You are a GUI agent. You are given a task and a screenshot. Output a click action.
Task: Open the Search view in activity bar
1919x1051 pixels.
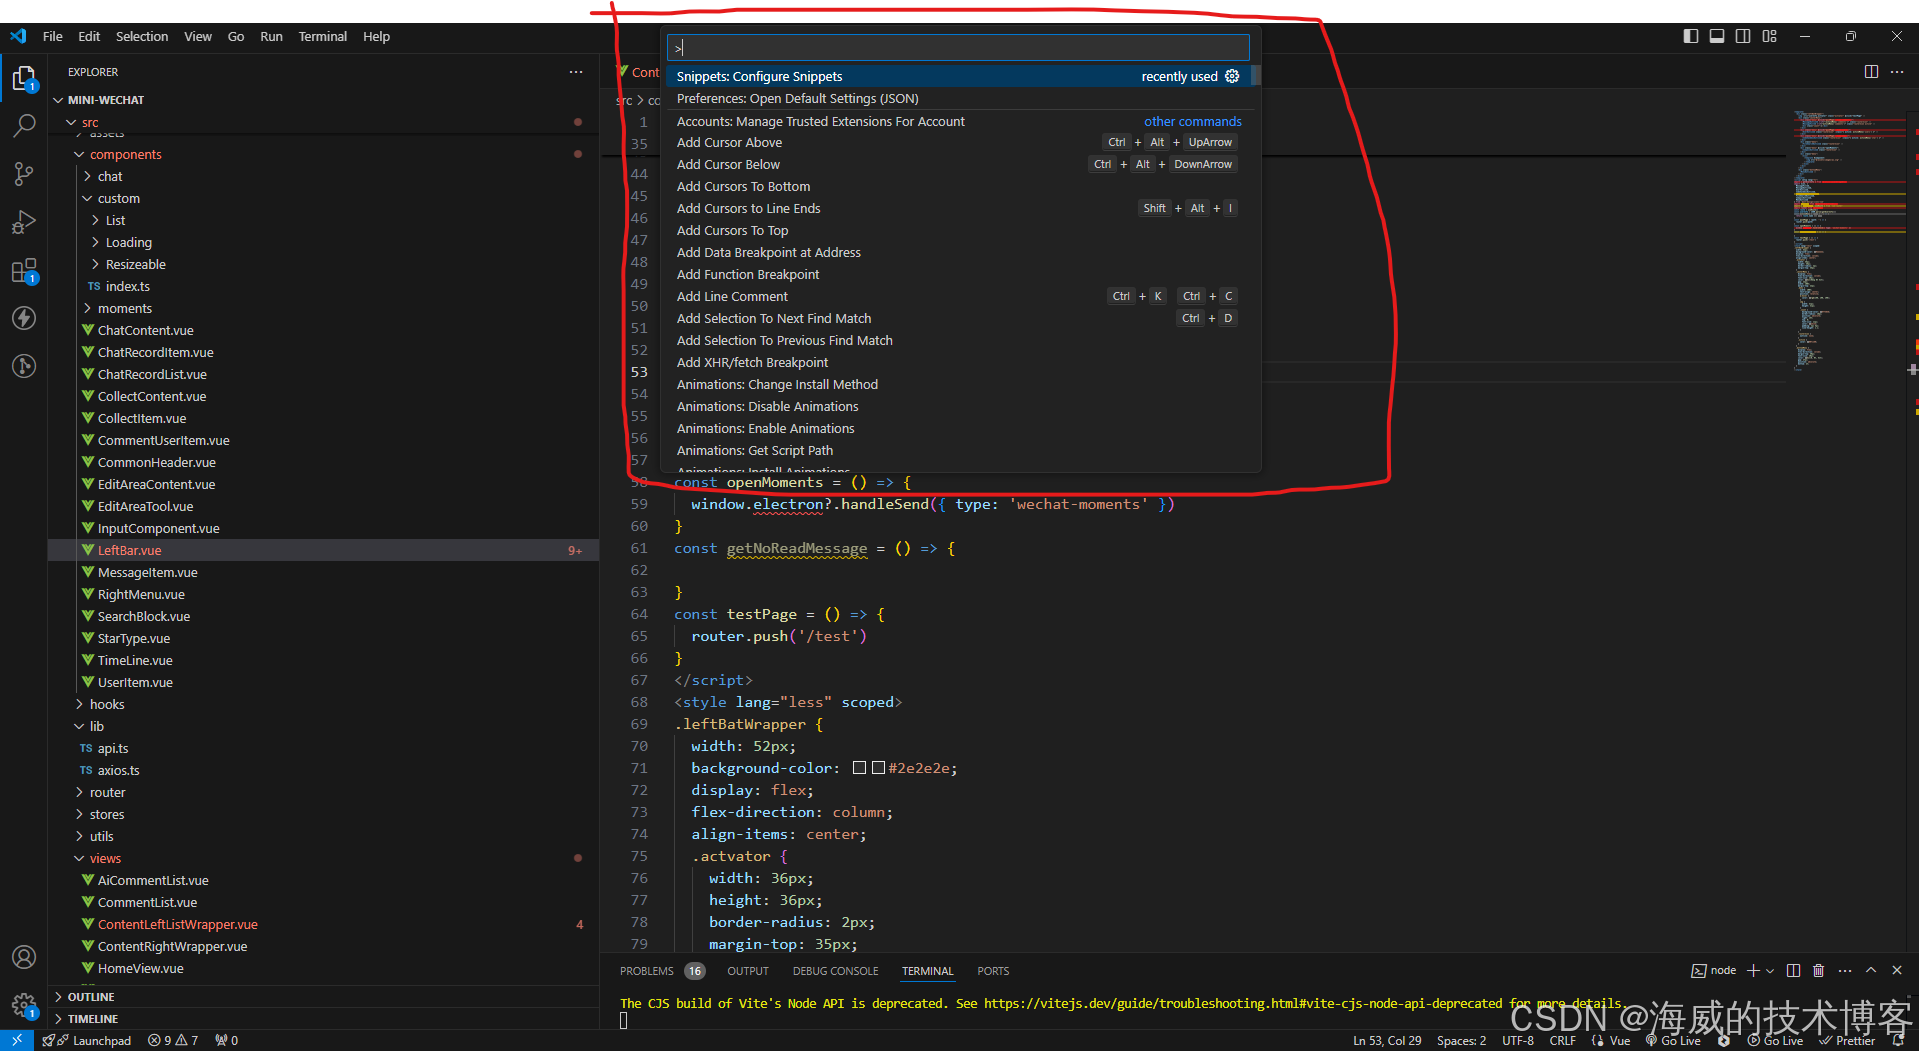24,126
